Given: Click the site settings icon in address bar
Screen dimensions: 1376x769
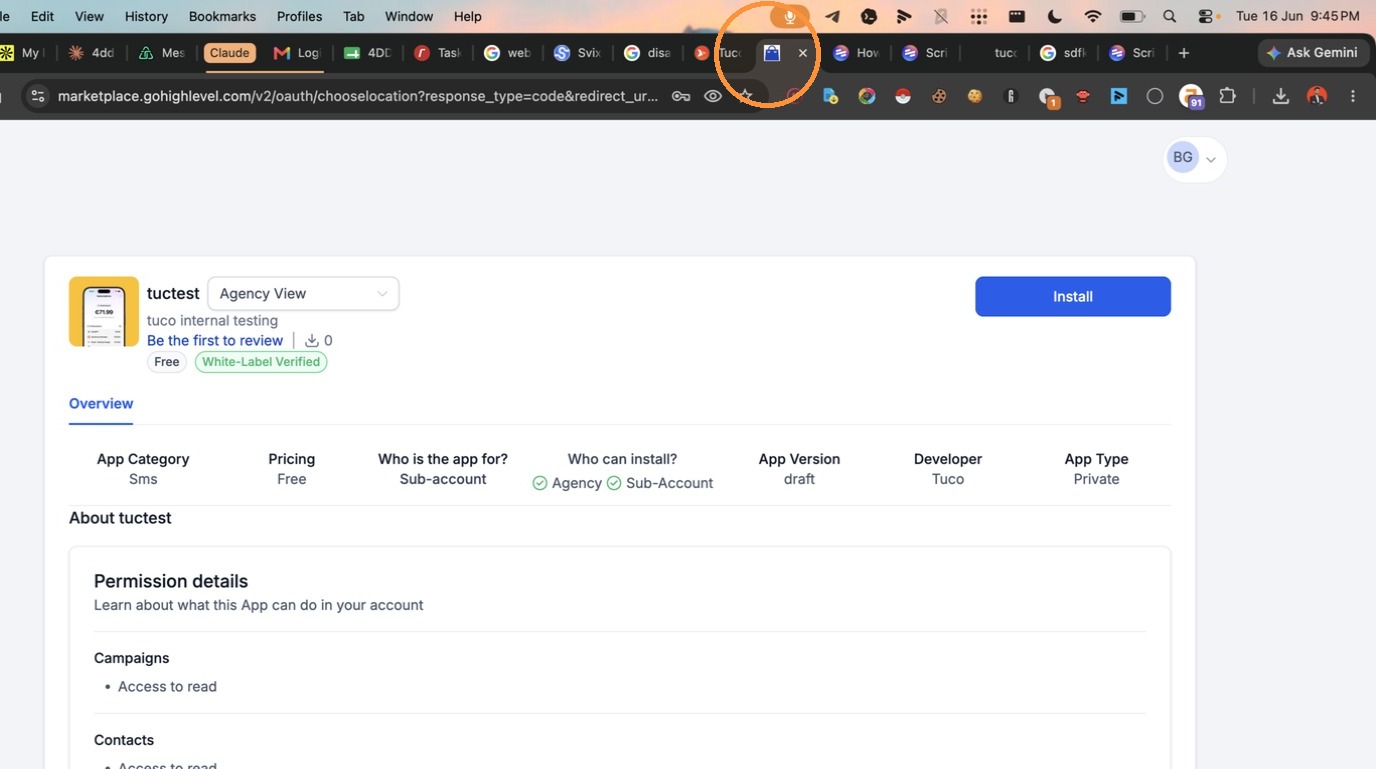Looking at the screenshot, I should pos(38,96).
